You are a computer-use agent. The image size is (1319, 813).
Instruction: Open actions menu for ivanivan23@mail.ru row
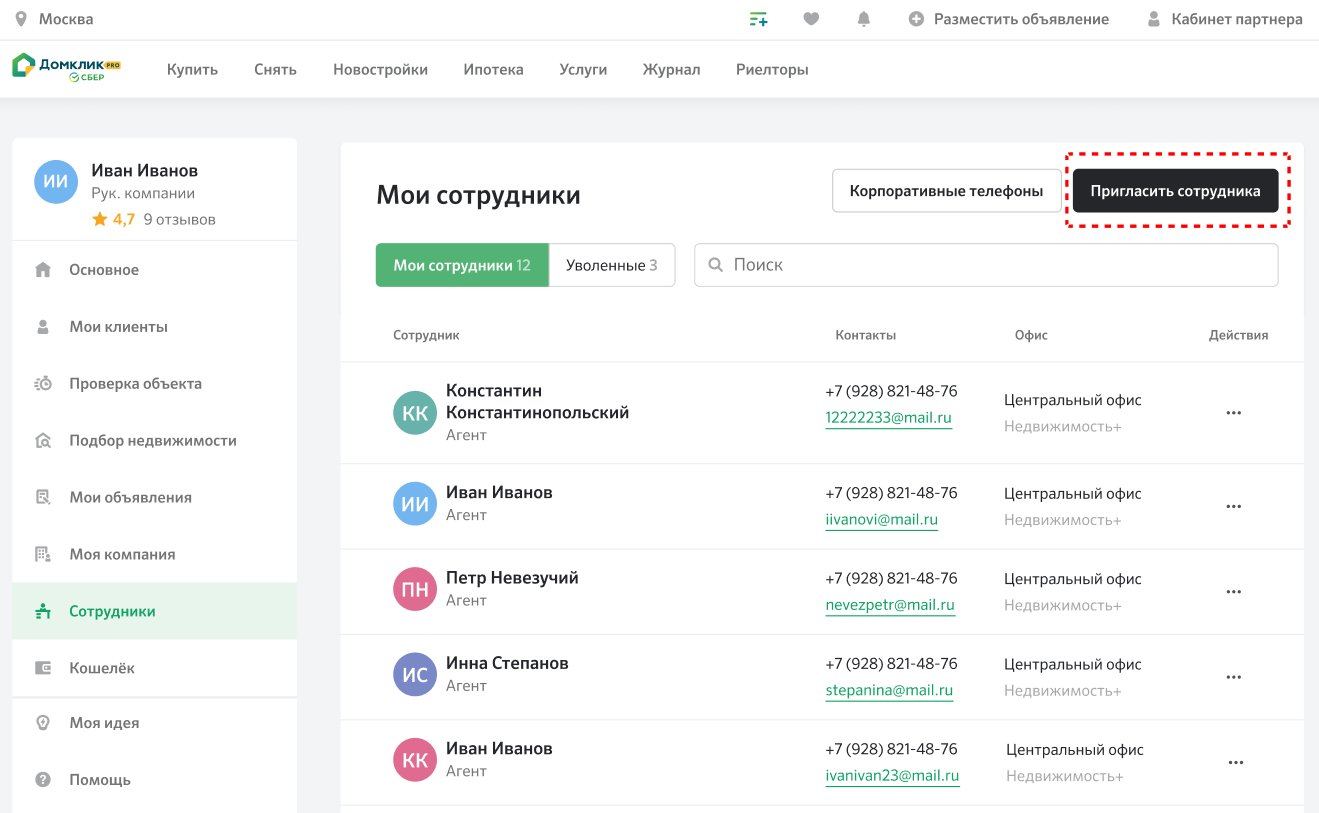[1235, 762]
